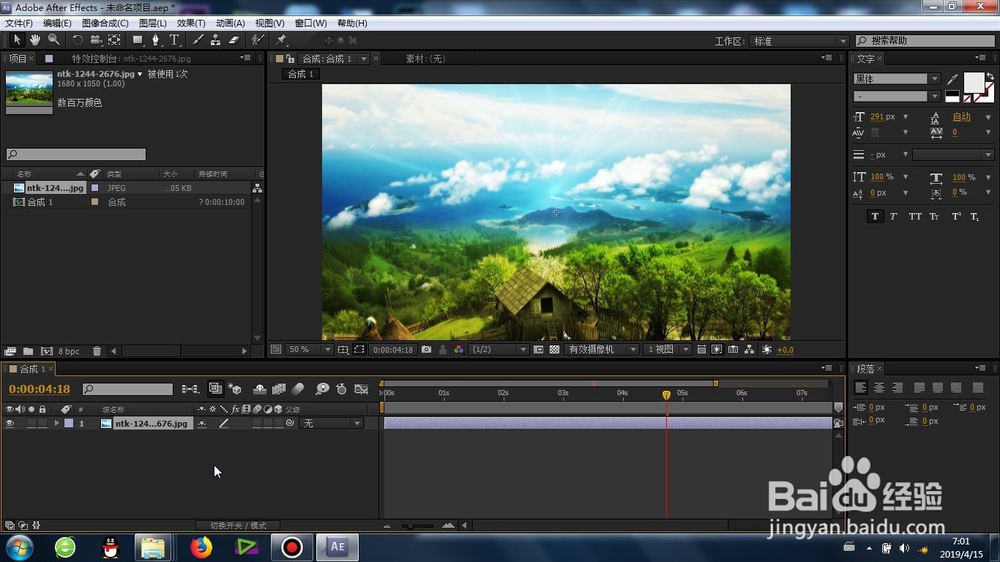Open grid and guide options icon
The image size is (1000, 562).
[342, 350]
